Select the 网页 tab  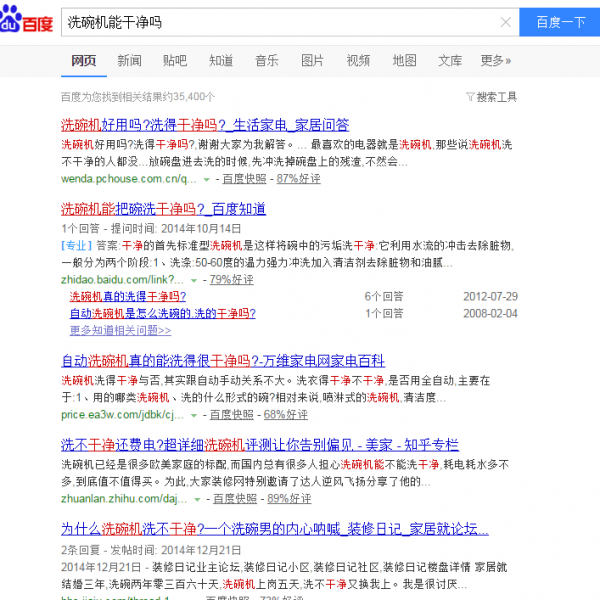pos(84,60)
